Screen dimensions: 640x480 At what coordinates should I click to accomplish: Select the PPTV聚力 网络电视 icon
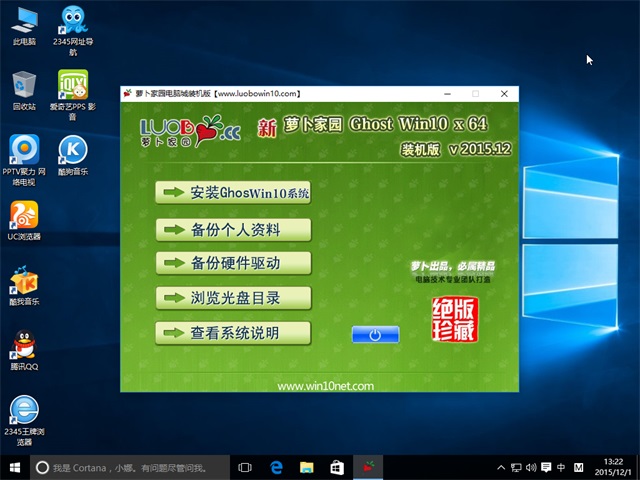point(24,160)
